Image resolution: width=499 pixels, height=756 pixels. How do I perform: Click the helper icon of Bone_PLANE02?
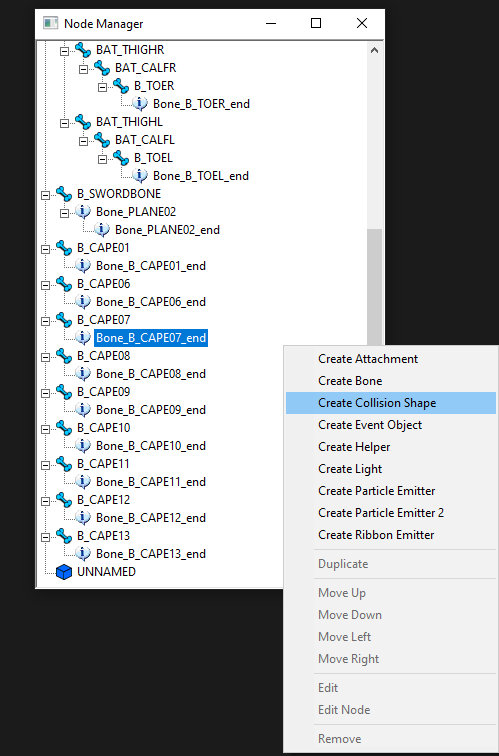pos(83,212)
